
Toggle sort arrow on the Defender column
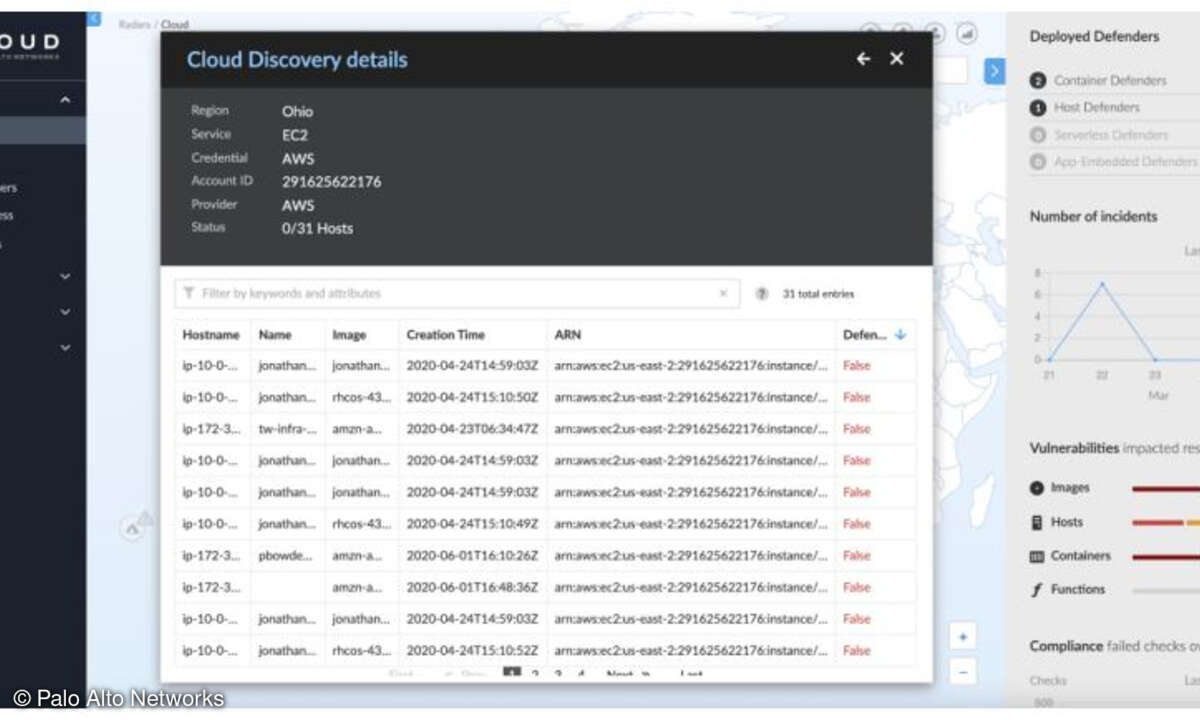(x=900, y=335)
